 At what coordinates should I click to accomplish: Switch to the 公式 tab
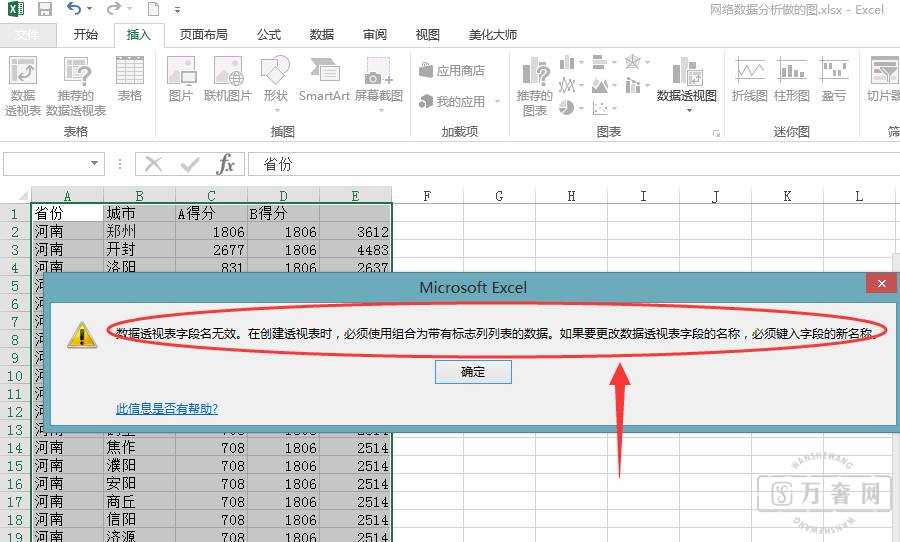click(x=269, y=34)
